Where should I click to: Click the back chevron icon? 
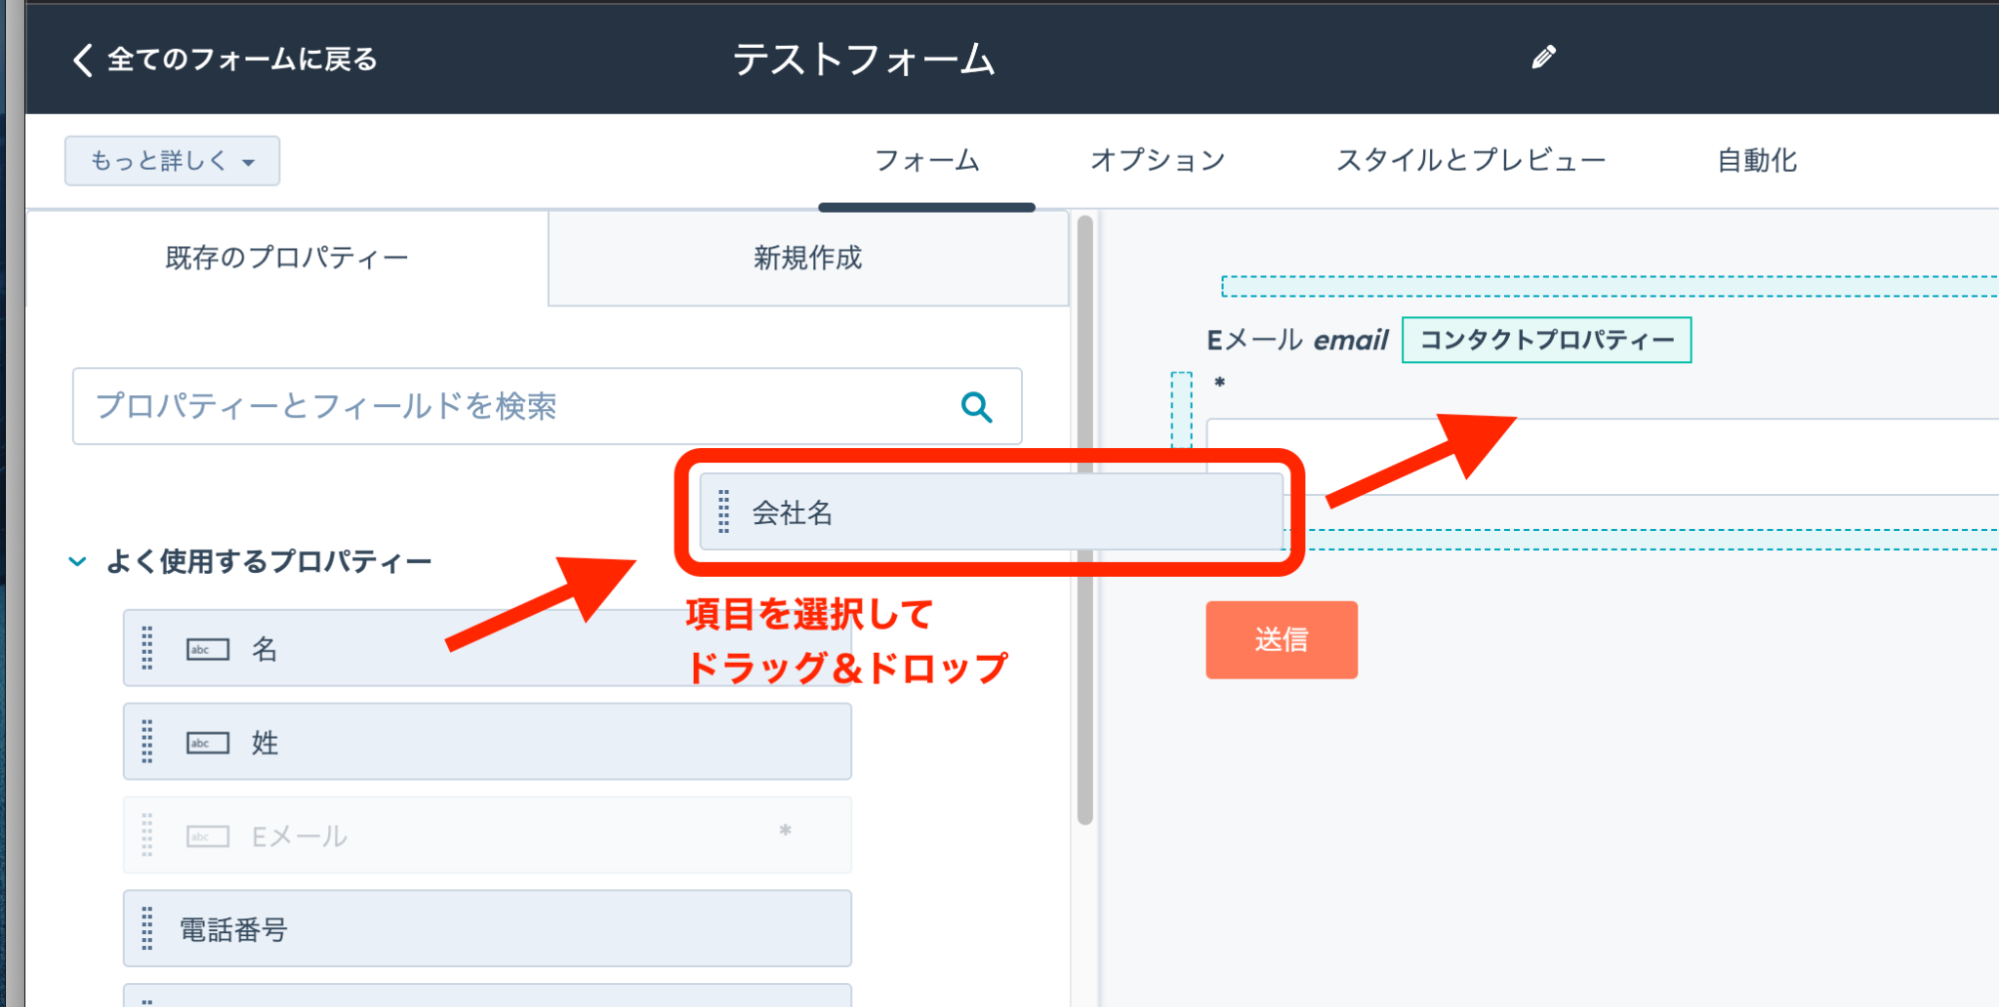pyautogui.click(x=83, y=60)
